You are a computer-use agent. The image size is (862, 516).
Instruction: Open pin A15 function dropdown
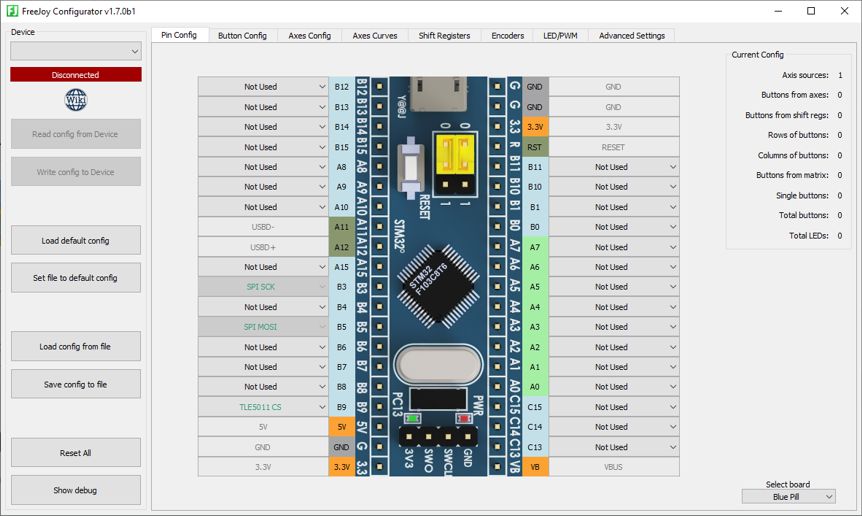(x=263, y=267)
